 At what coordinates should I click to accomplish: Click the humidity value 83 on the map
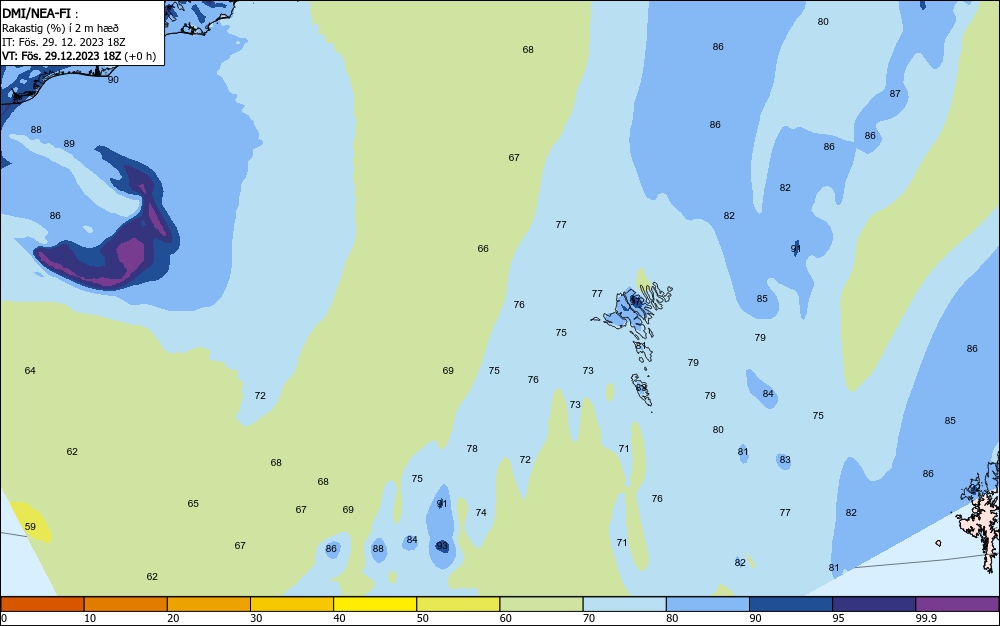[785, 460]
